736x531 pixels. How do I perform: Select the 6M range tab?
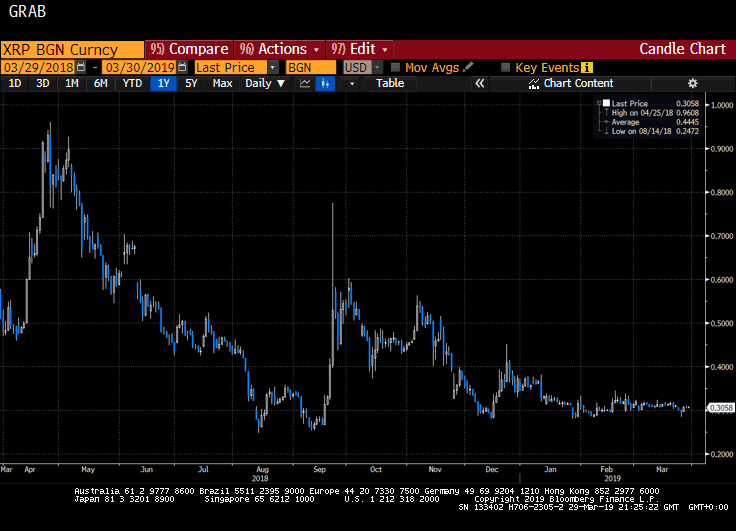100,84
